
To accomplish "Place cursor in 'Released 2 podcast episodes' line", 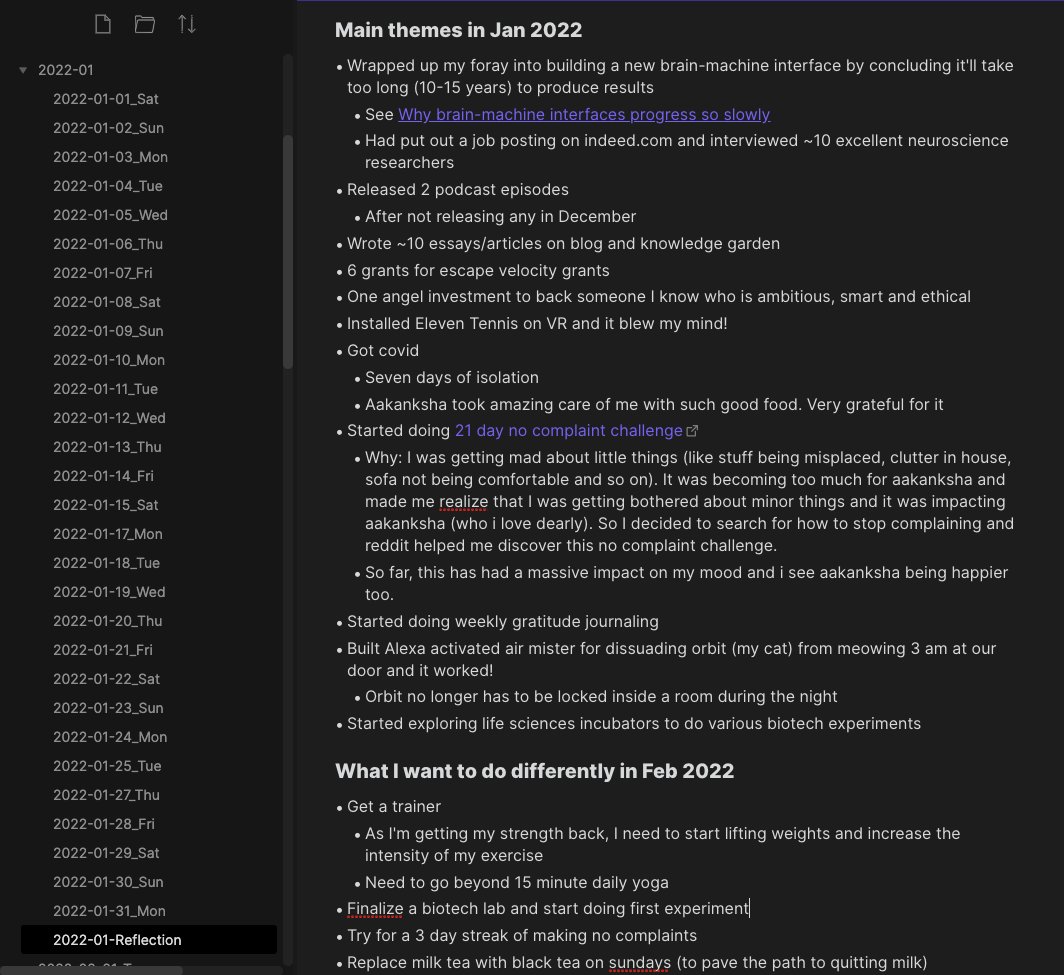I will (457, 189).
